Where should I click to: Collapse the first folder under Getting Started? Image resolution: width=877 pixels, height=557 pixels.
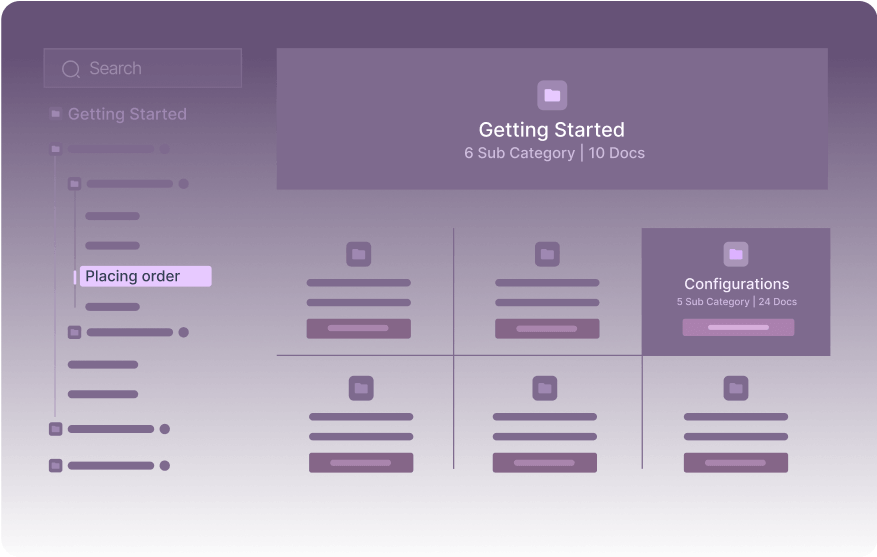point(56,149)
